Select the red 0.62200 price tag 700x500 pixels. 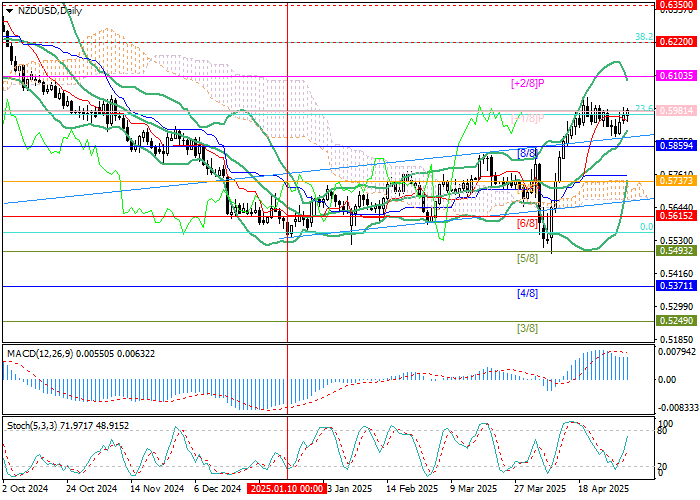click(676, 43)
